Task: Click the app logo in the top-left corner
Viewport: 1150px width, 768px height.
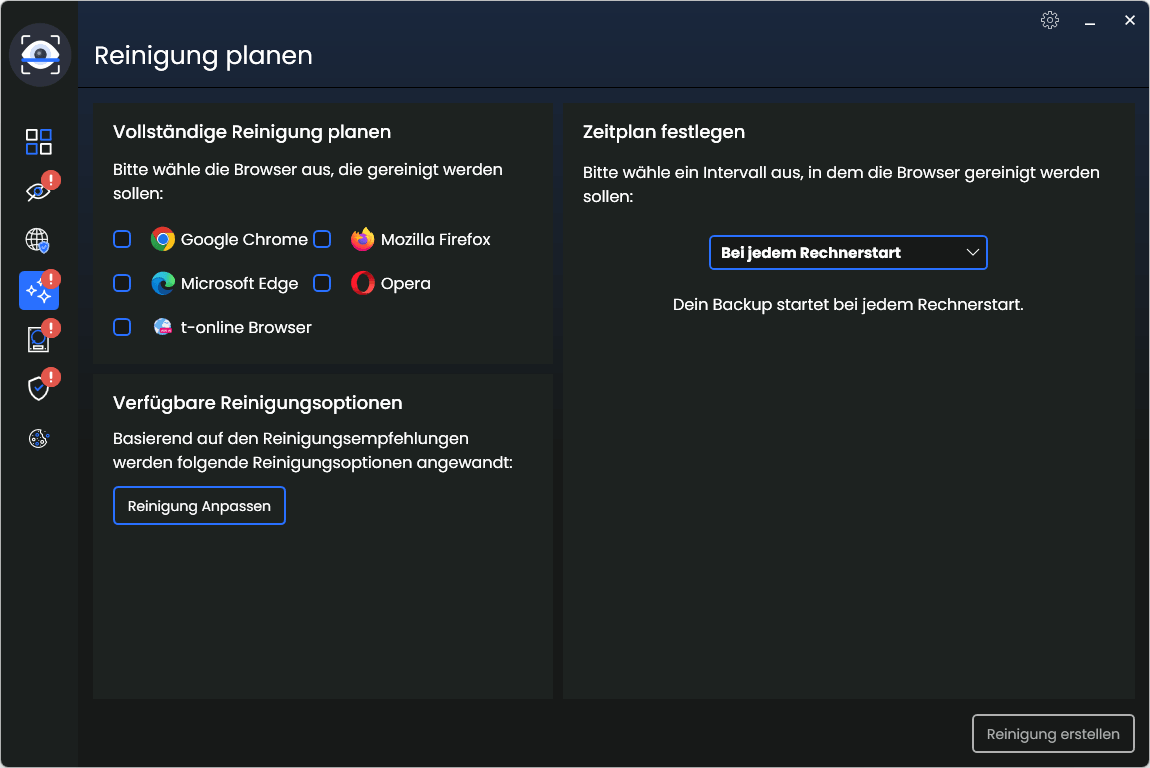Action: (x=40, y=55)
